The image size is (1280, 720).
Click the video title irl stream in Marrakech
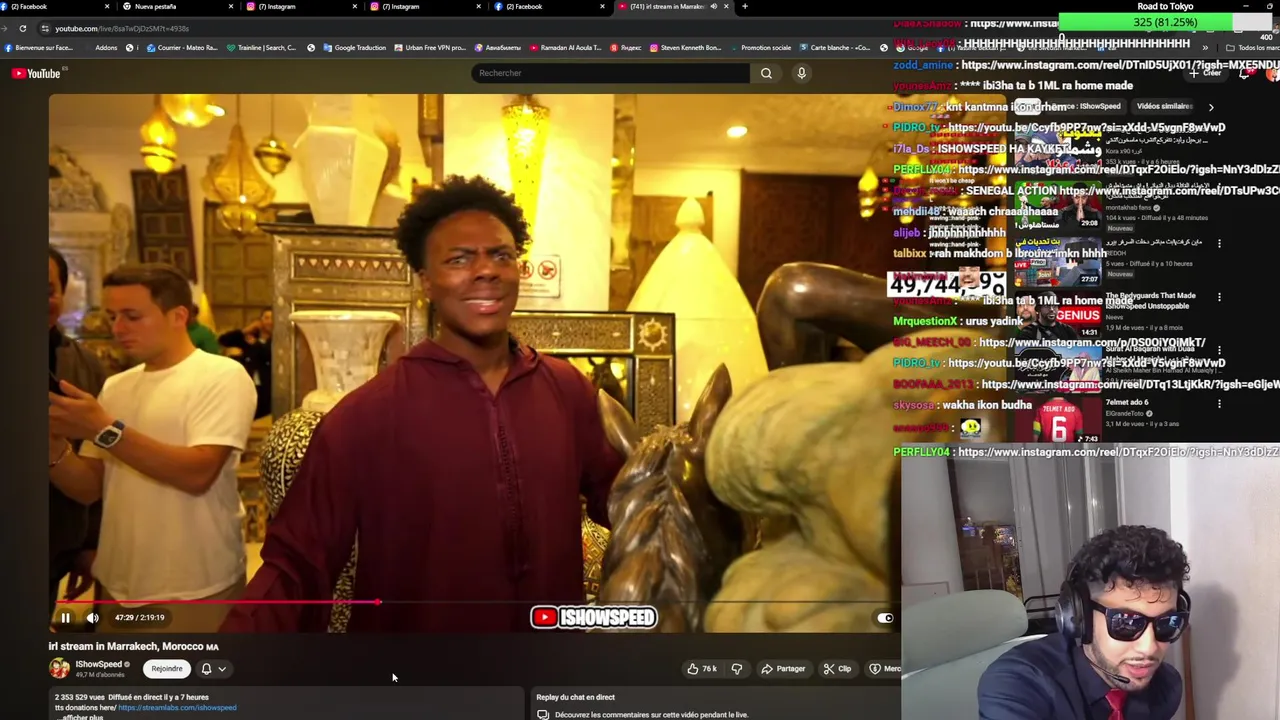[133, 647]
